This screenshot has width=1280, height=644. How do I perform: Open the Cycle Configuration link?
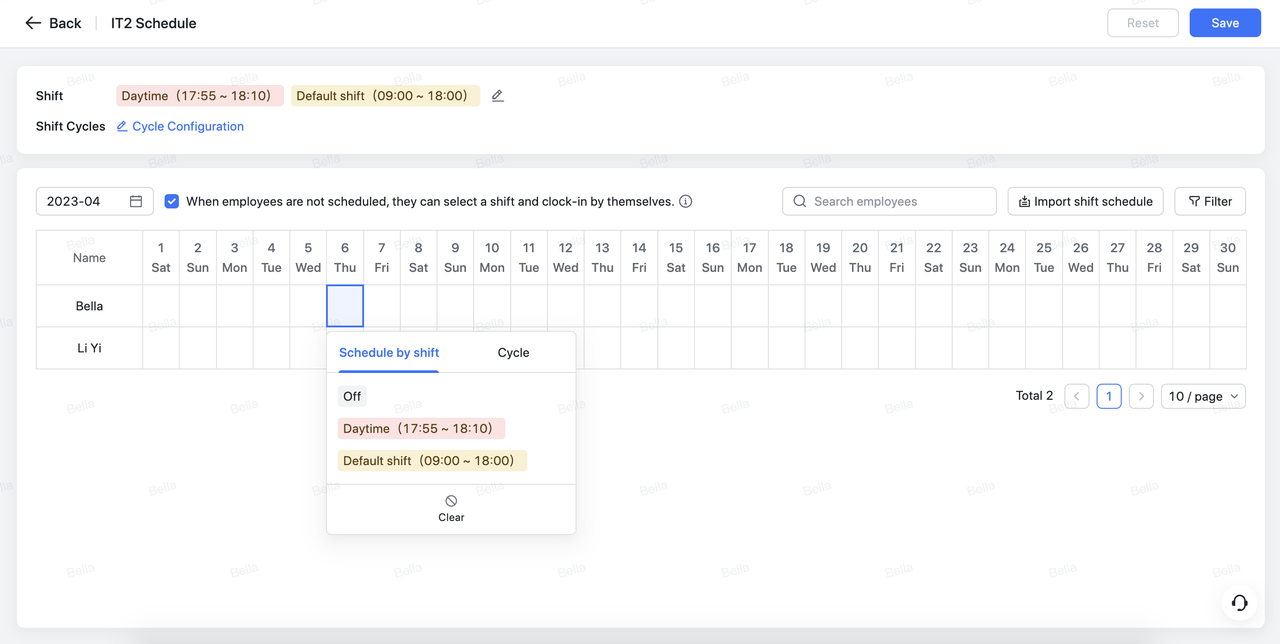pyautogui.click(x=187, y=126)
